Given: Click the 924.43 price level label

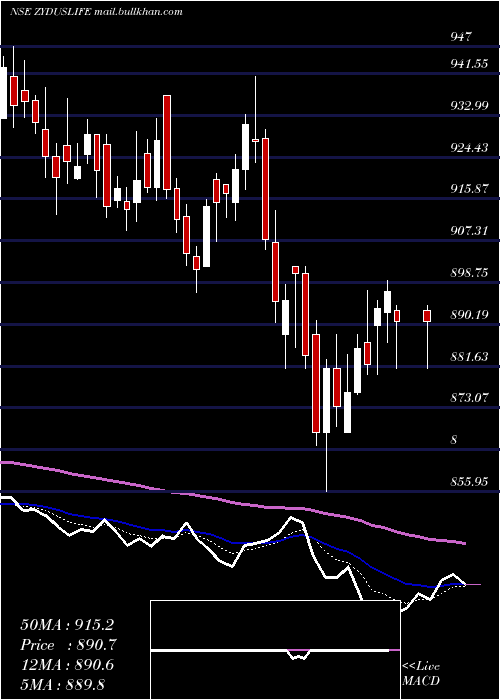Looking at the screenshot, I should 469,147.
